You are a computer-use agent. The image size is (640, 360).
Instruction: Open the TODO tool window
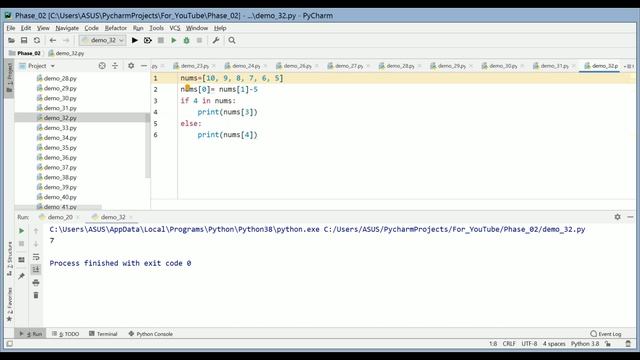click(66, 334)
